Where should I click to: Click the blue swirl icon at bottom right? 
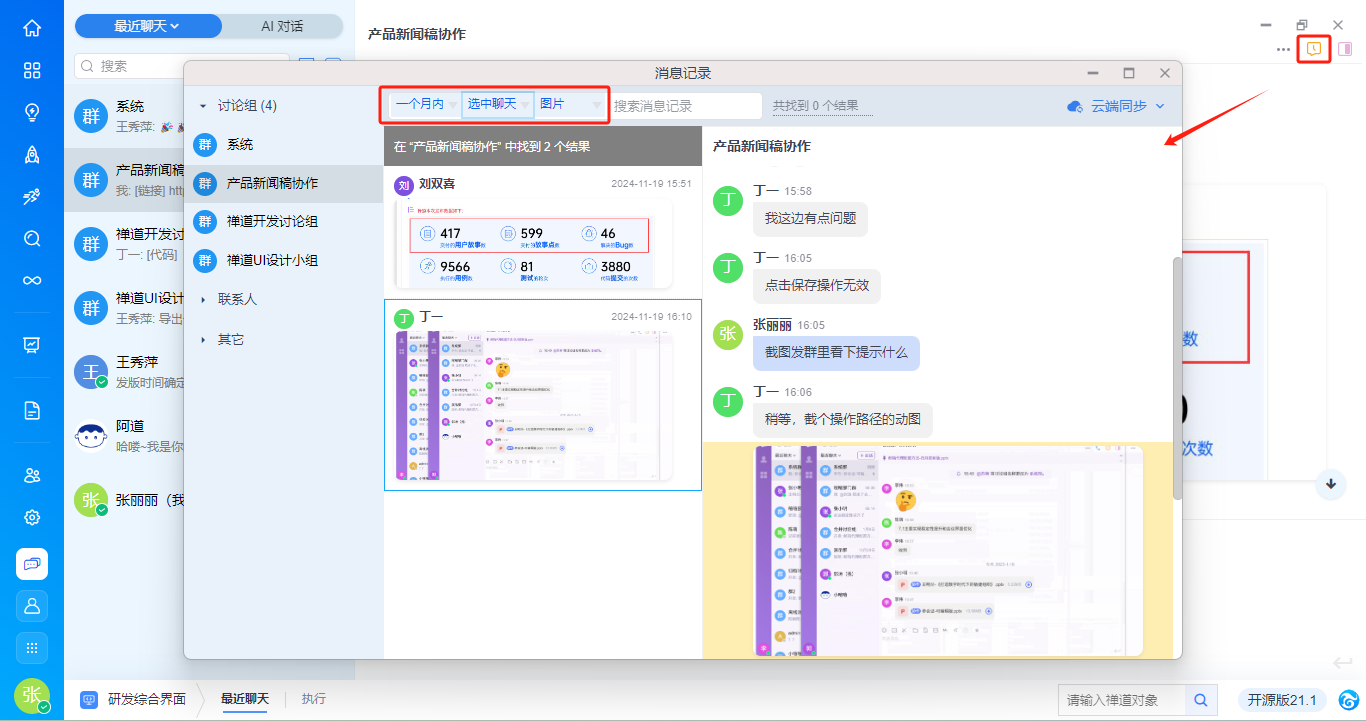pyautogui.click(x=1348, y=700)
